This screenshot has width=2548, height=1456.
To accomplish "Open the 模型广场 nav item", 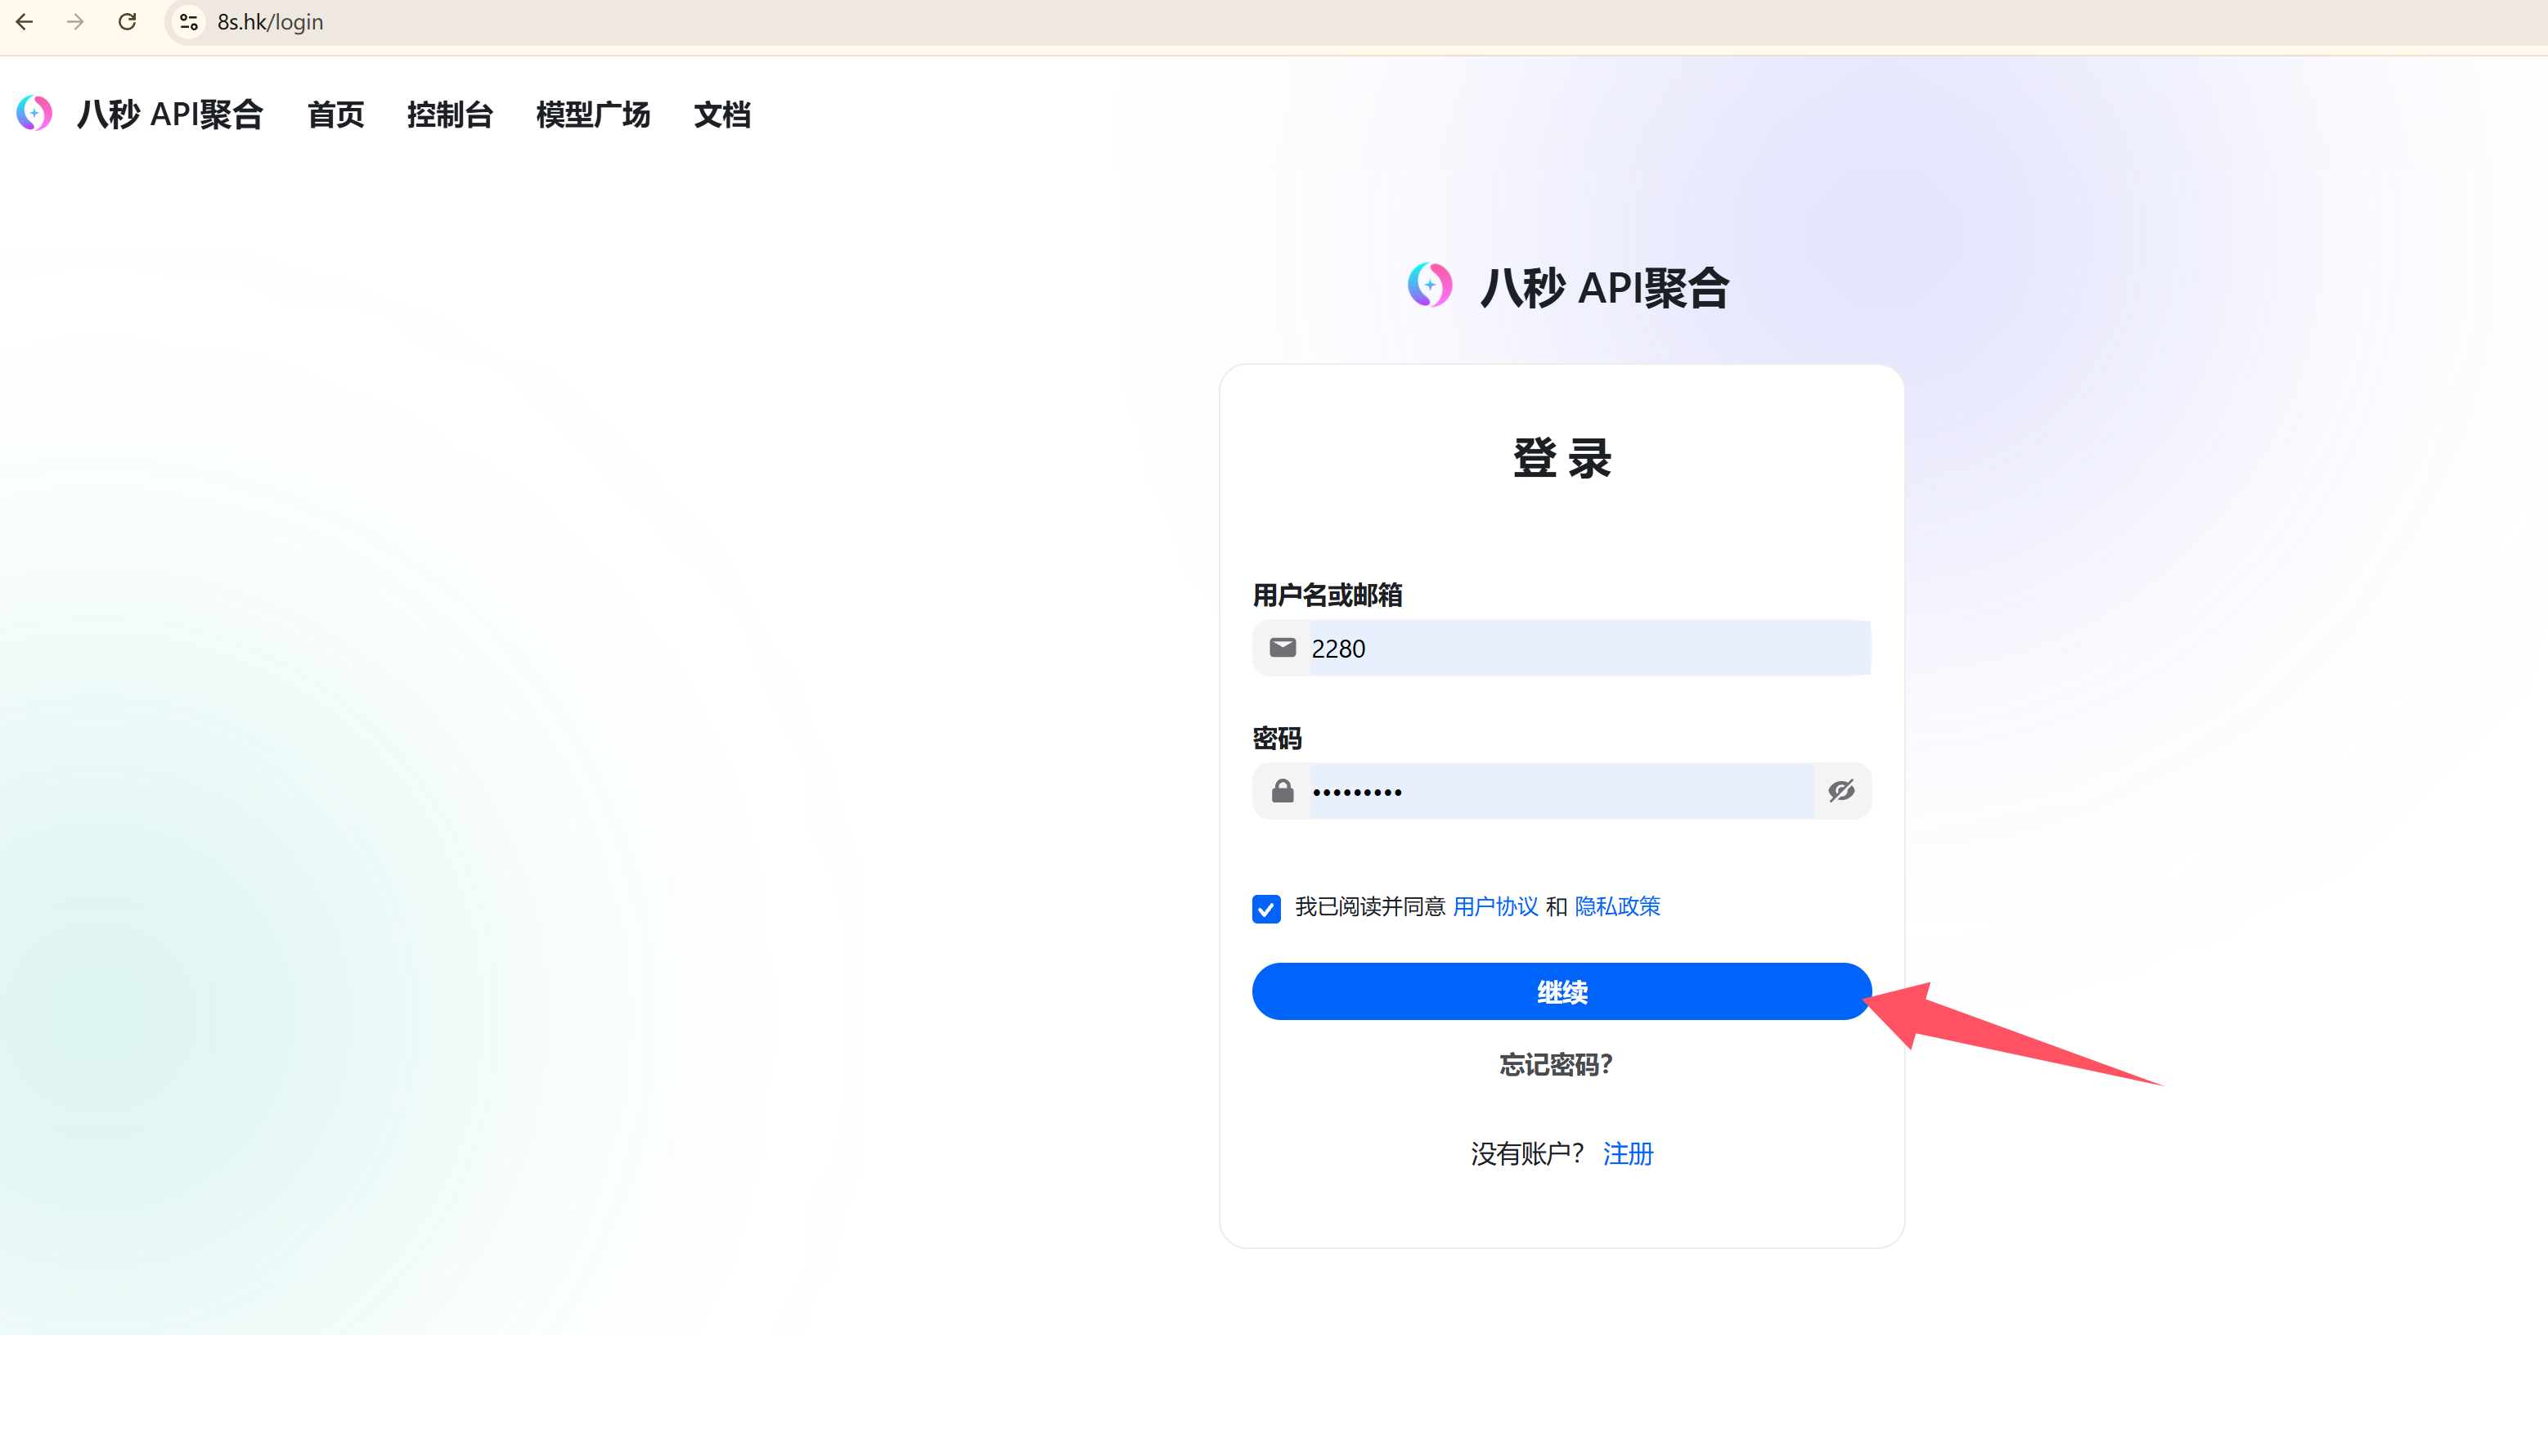I will pos(593,115).
